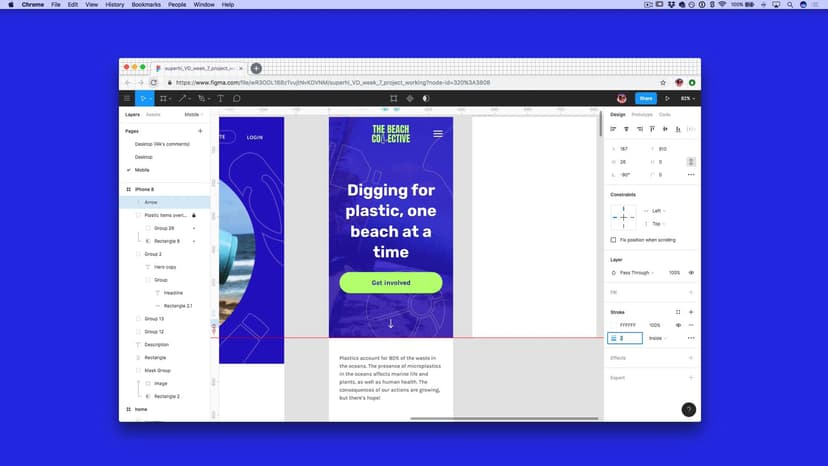Open the Figma hamburger main menu
Viewport: 828px width, 466px height.
pos(127,98)
